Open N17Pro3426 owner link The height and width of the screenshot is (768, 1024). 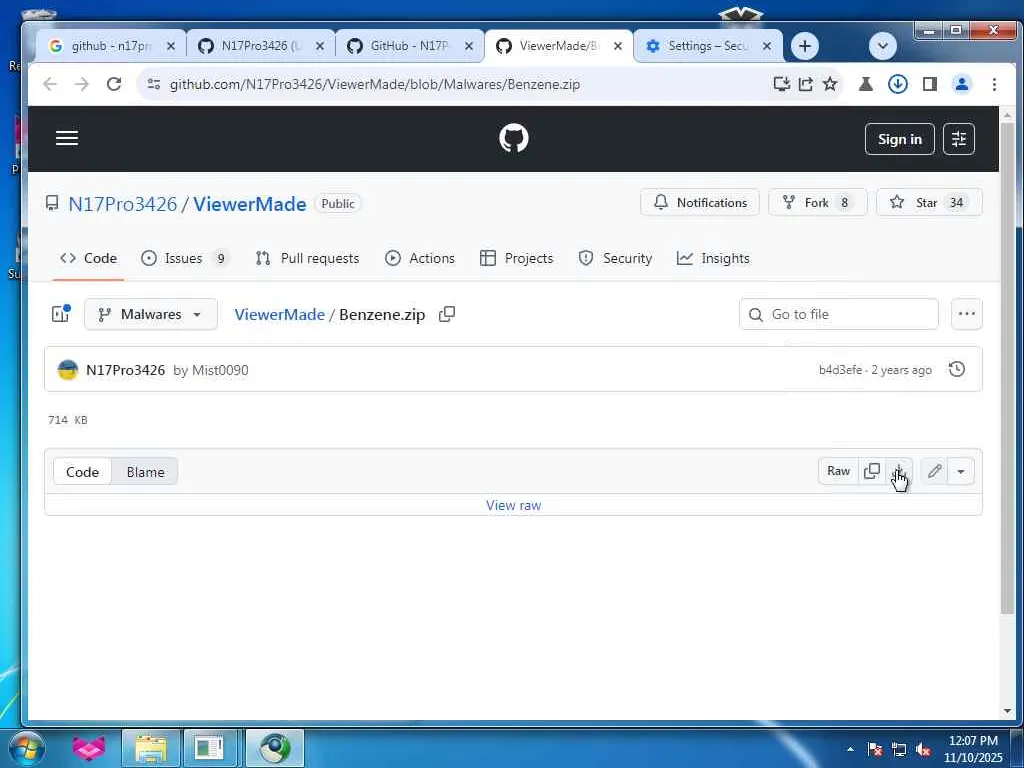[122, 204]
